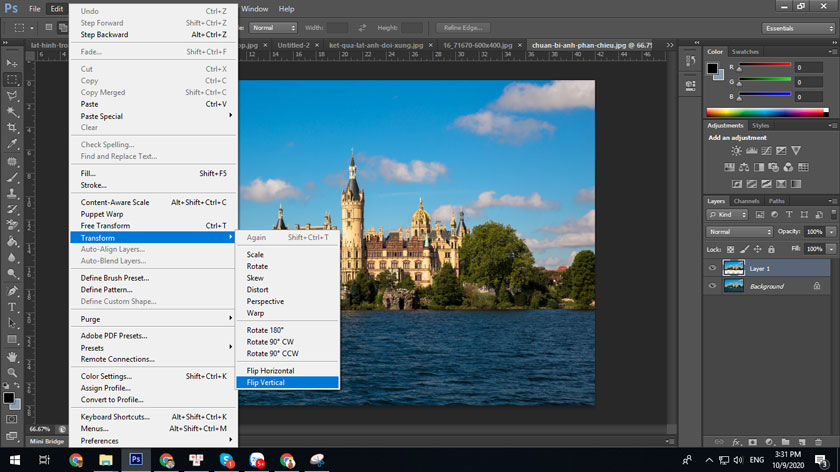Expand the Preferences submenu

pyautogui.click(x=154, y=441)
